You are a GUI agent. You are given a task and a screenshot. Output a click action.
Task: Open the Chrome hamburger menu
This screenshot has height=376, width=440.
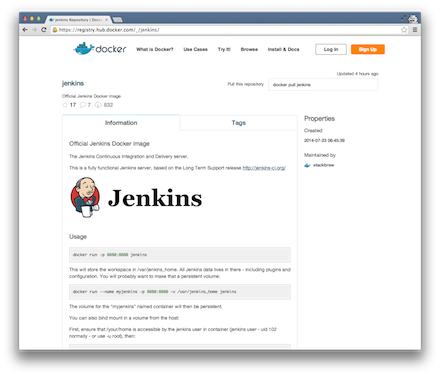[415, 30]
